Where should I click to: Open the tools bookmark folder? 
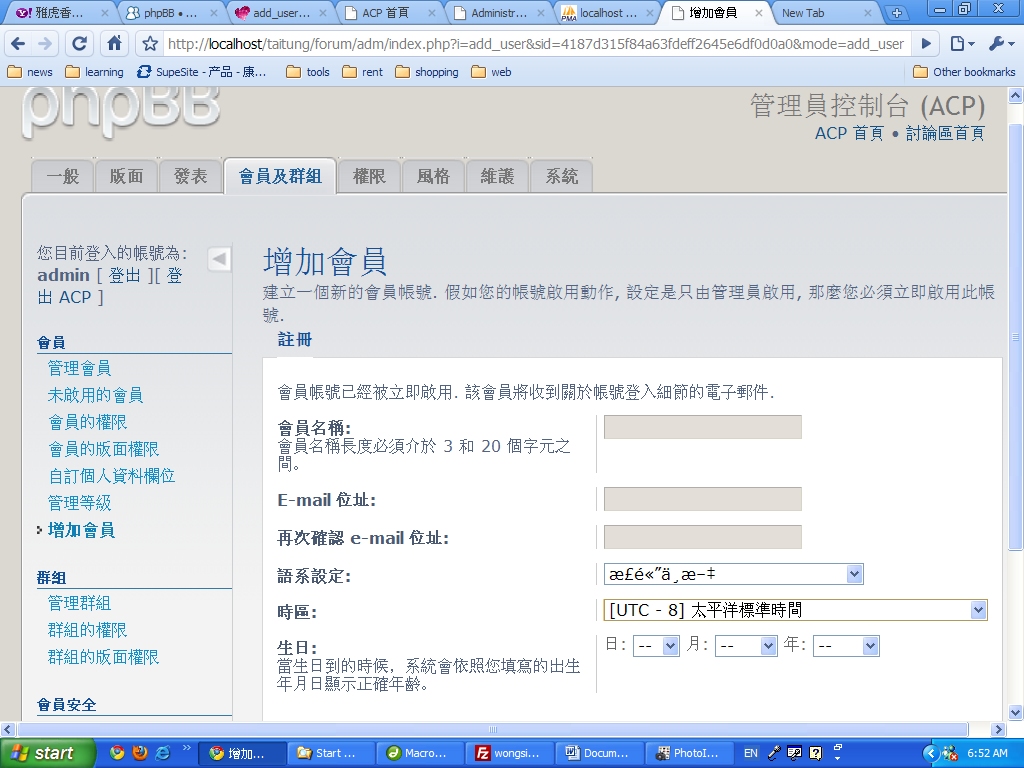(x=308, y=72)
